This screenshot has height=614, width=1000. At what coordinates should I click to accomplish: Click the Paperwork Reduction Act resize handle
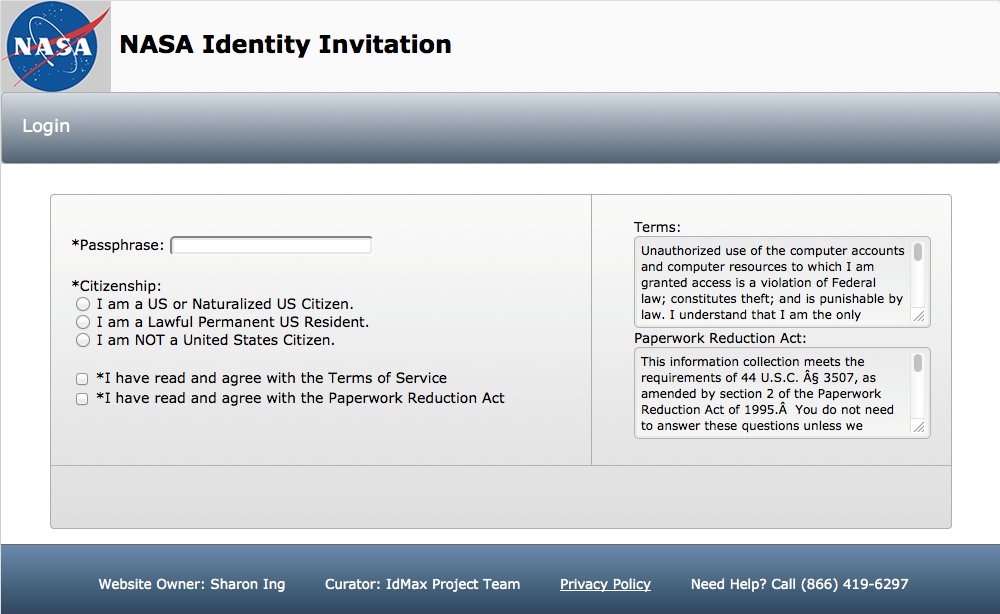[919, 427]
